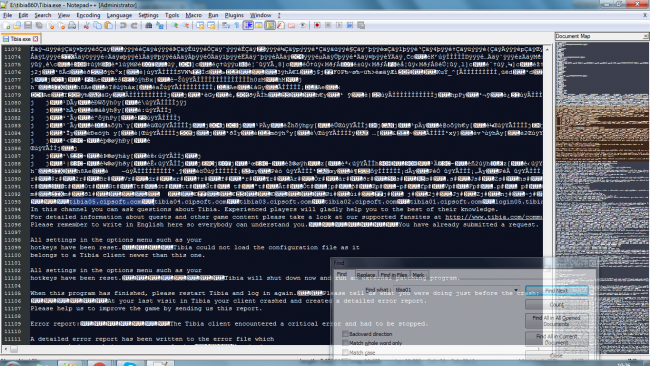Open the Language menu
650x366 pixels.
pos(119,15)
